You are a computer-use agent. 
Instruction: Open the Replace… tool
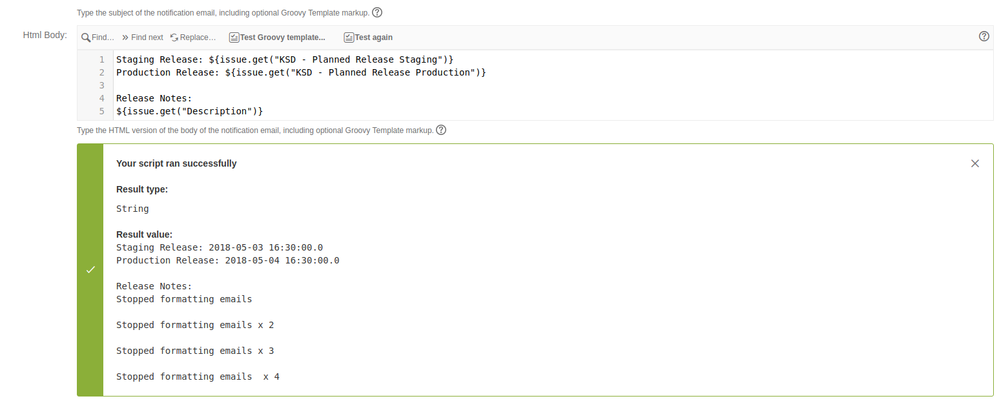click(193, 38)
